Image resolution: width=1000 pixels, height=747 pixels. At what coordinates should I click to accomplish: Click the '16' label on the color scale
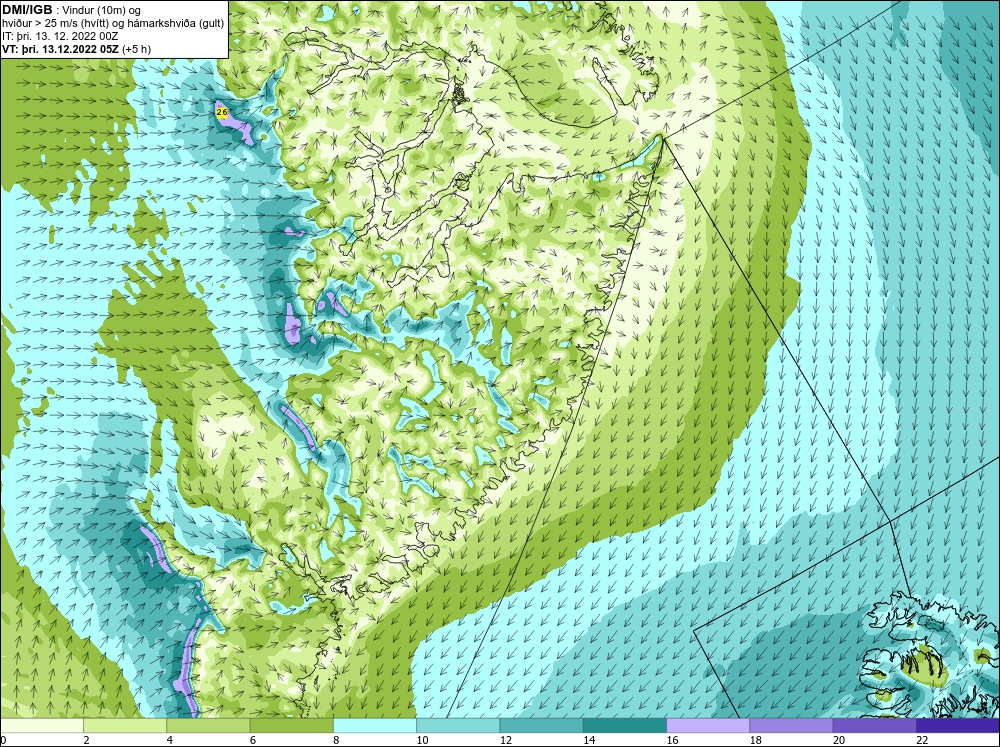[672, 740]
